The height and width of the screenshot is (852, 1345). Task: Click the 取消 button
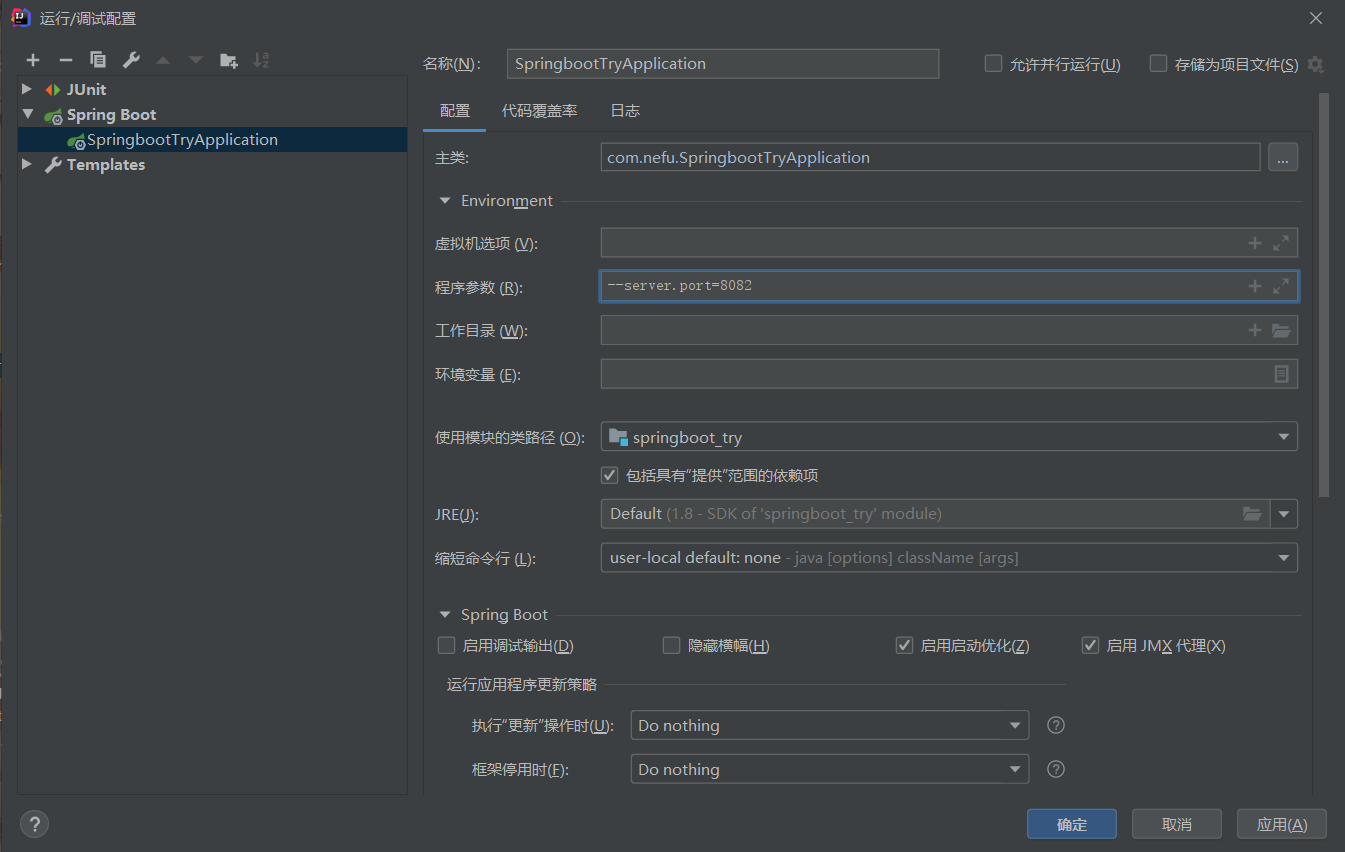click(x=1177, y=824)
